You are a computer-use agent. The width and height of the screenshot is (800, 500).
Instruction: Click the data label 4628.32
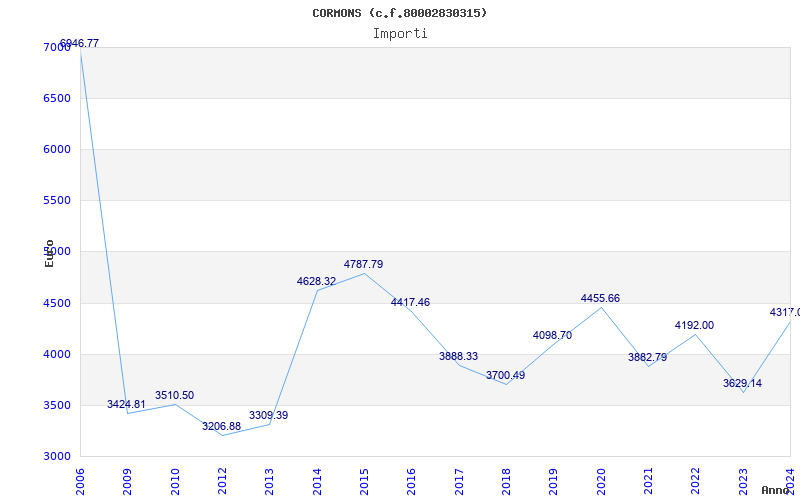point(316,281)
